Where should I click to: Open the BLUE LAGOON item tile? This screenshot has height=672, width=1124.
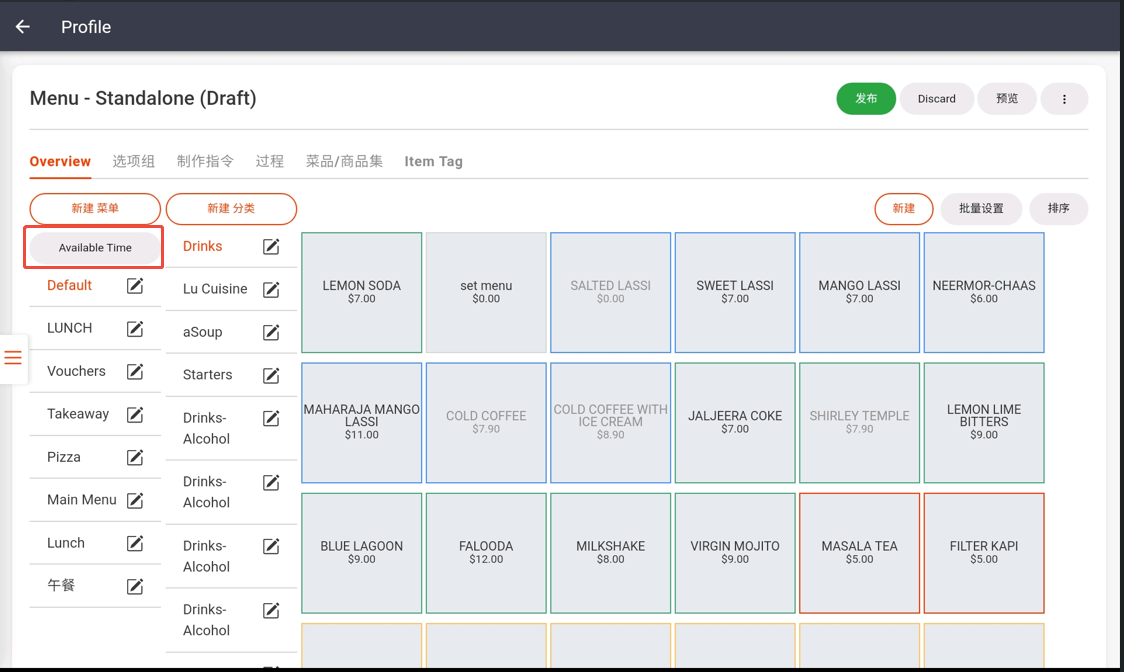(x=361, y=553)
